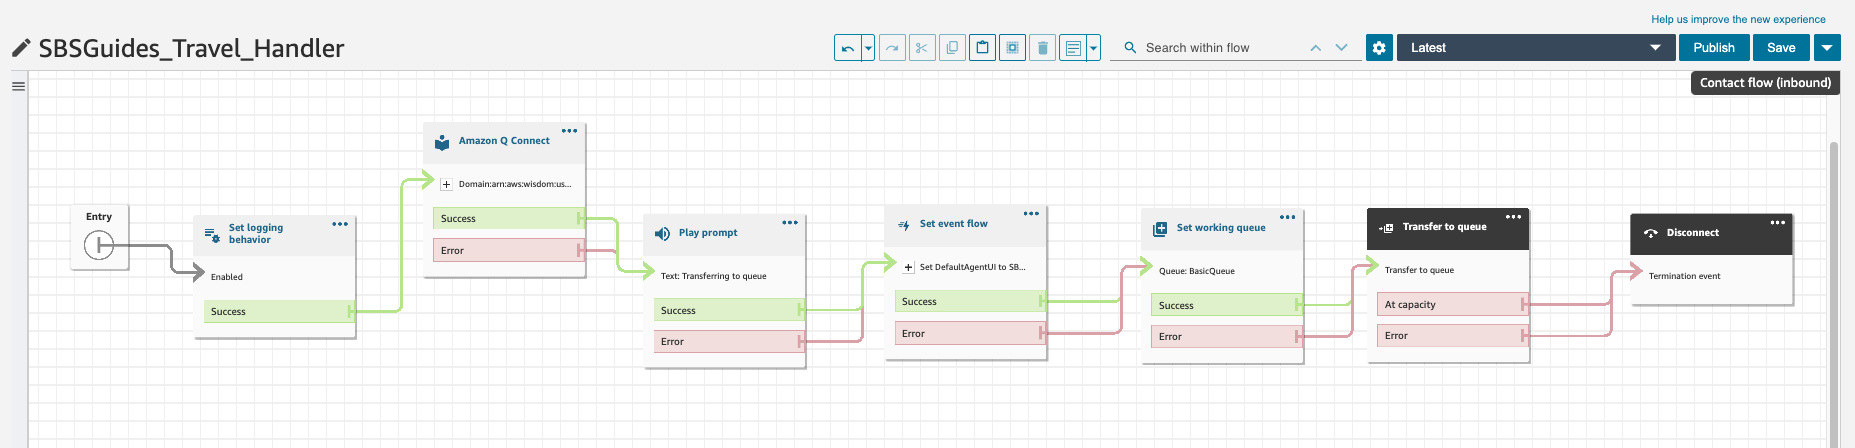Click the paste clipboard icon
Image resolution: width=1855 pixels, height=448 pixels.
click(x=982, y=48)
